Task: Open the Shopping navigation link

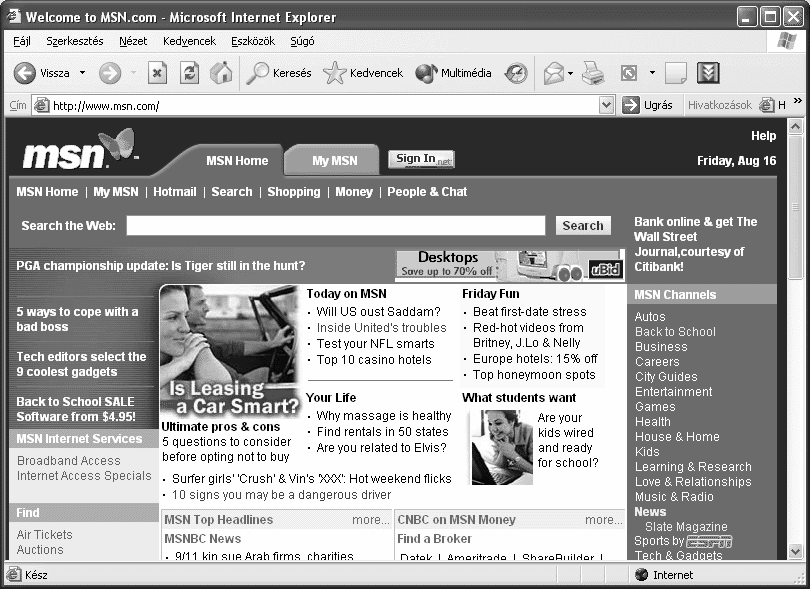Action: click(293, 192)
